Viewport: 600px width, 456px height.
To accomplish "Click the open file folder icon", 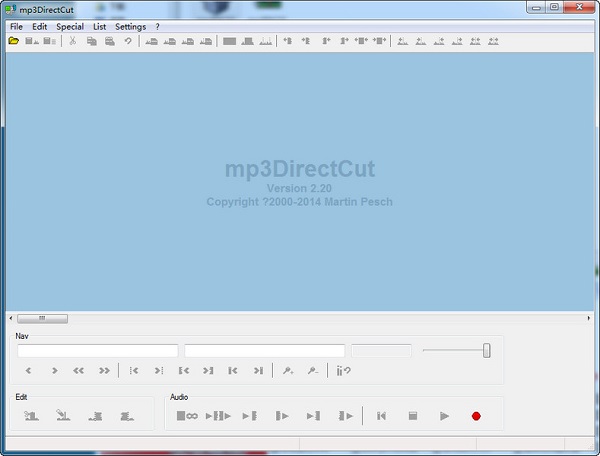I will tap(14, 41).
